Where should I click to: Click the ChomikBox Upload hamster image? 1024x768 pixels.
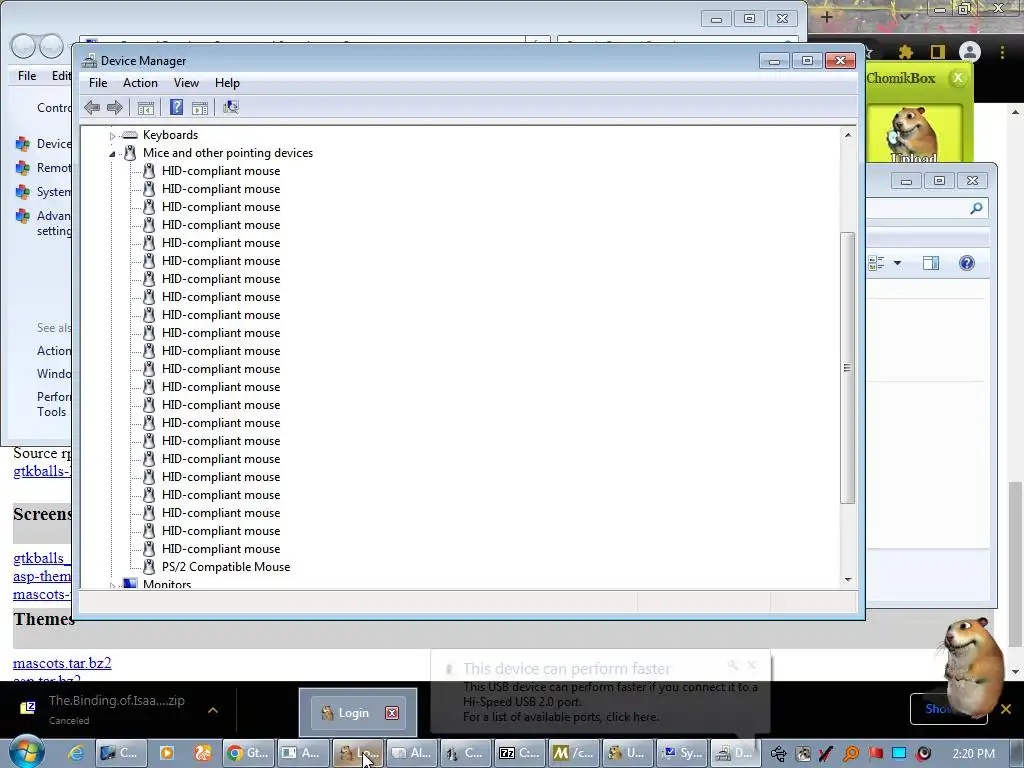(x=914, y=135)
